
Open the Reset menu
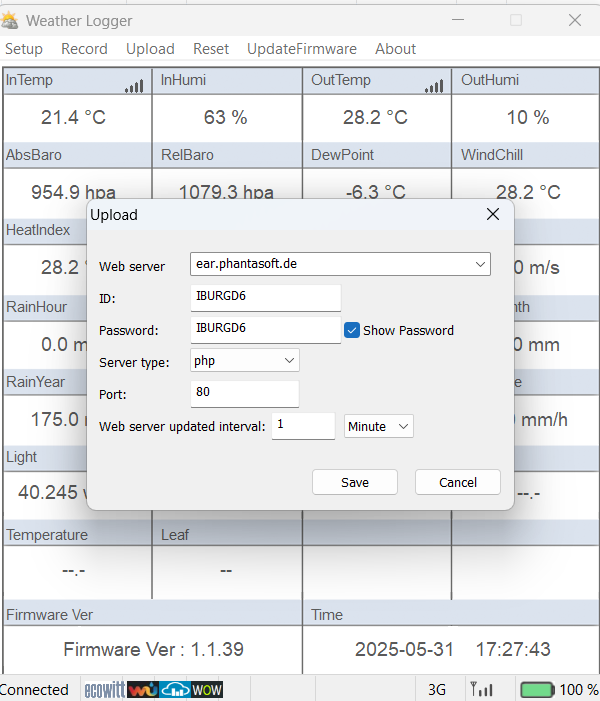pyautogui.click(x=211, y=49)
